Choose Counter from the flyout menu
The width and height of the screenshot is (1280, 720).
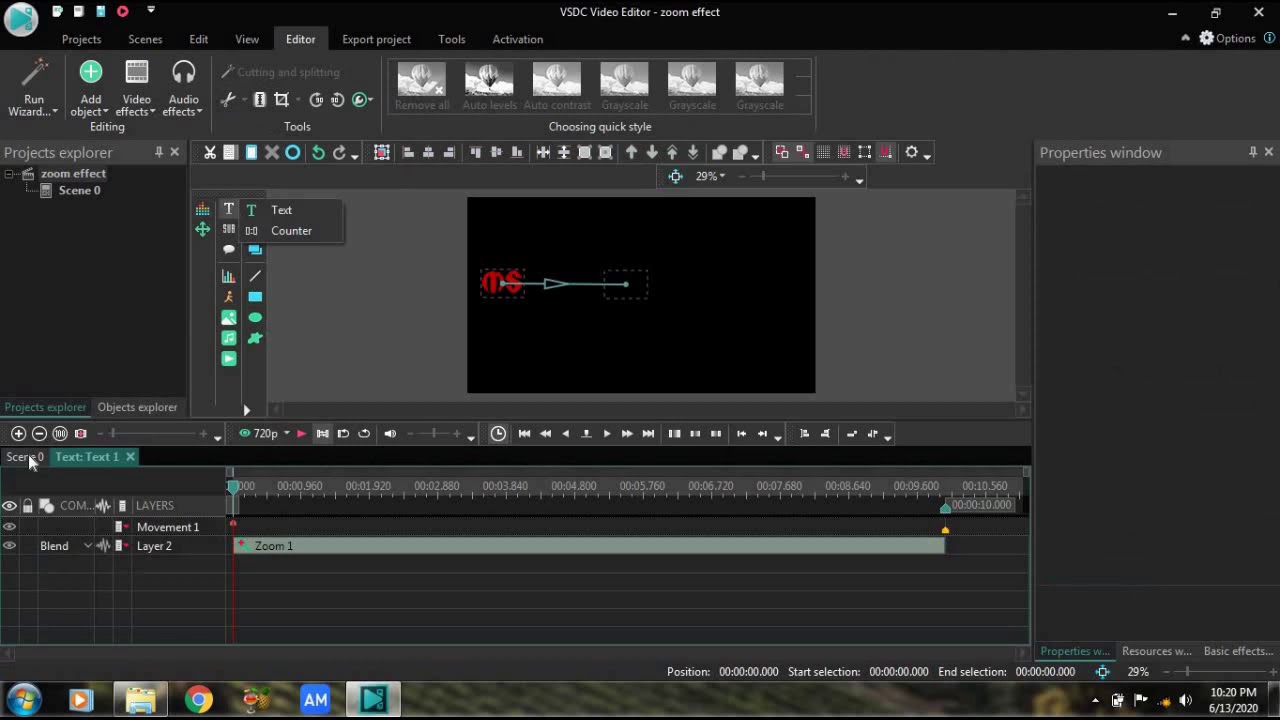(291, 231)
